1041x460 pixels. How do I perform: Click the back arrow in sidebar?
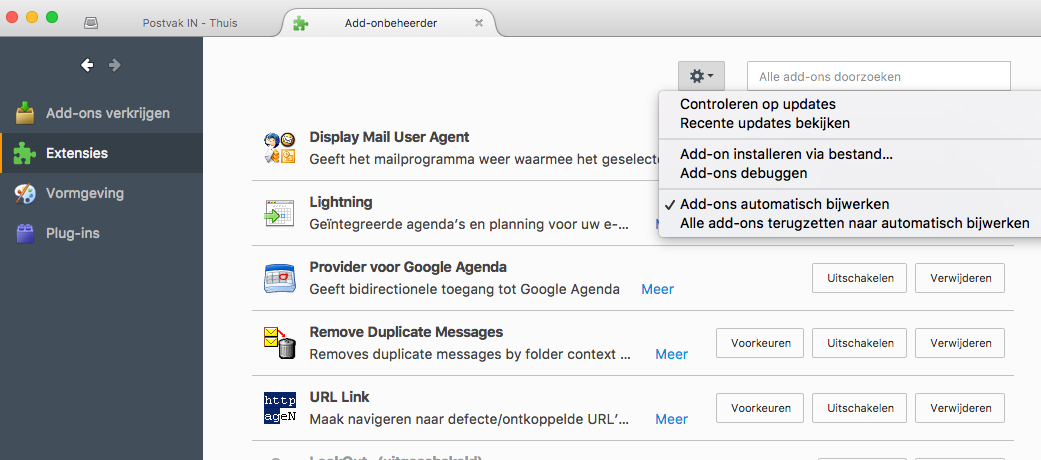[88, 65]
